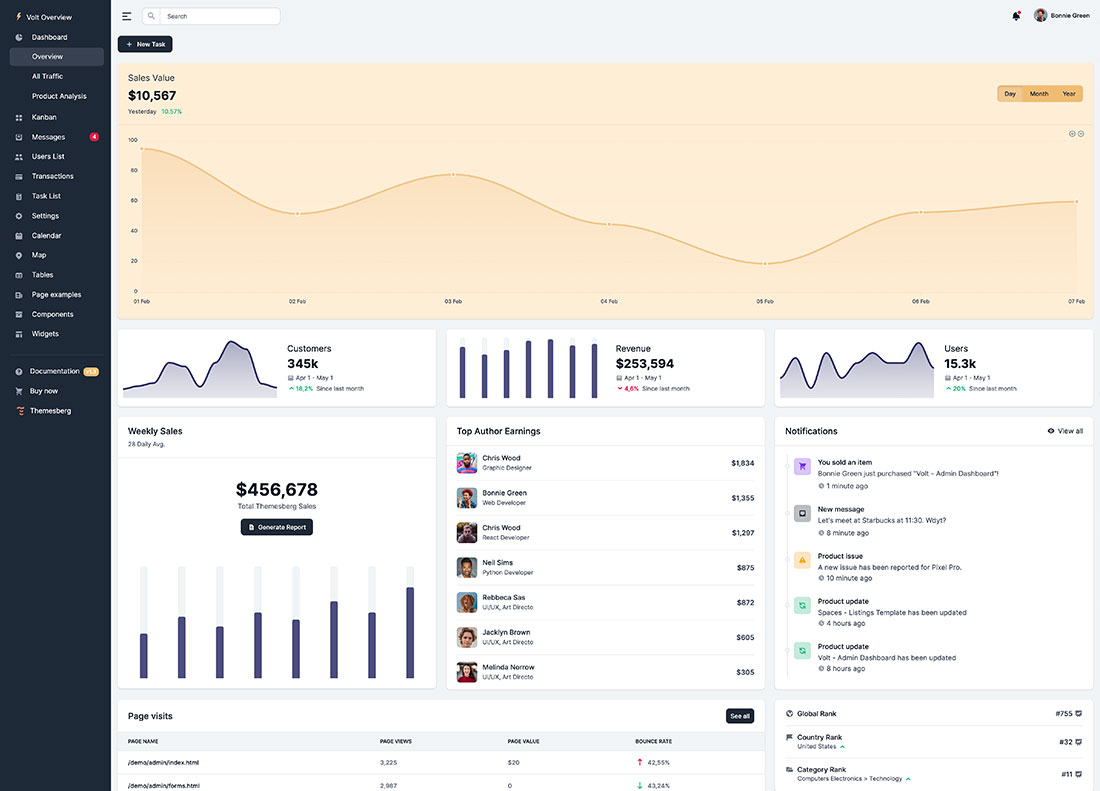Click the New Task button
The width and height of the screenshot is (1100, 791).
coord(145,44)
